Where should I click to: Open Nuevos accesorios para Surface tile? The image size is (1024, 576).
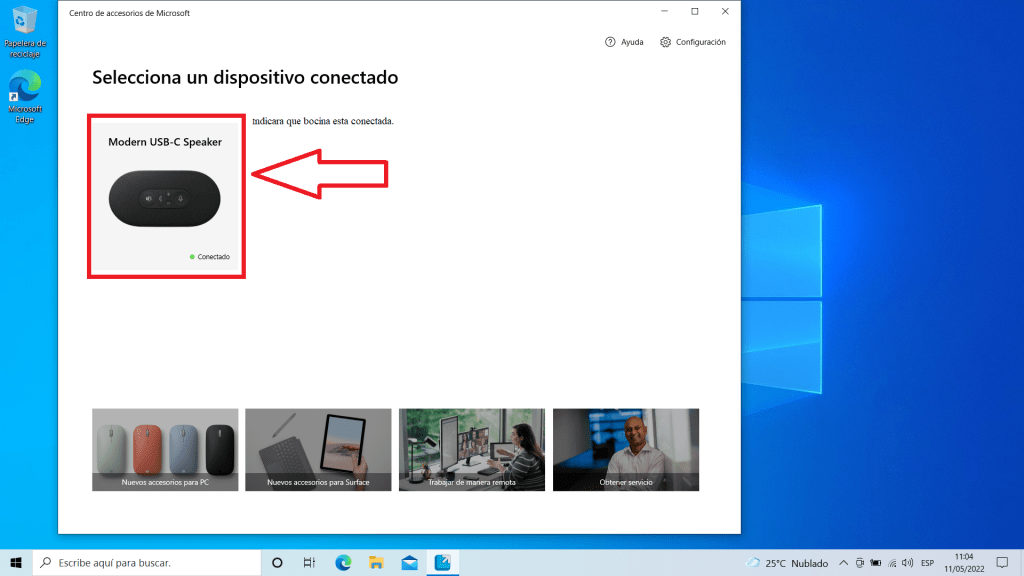pyautogui.click(x=318, y=449)
